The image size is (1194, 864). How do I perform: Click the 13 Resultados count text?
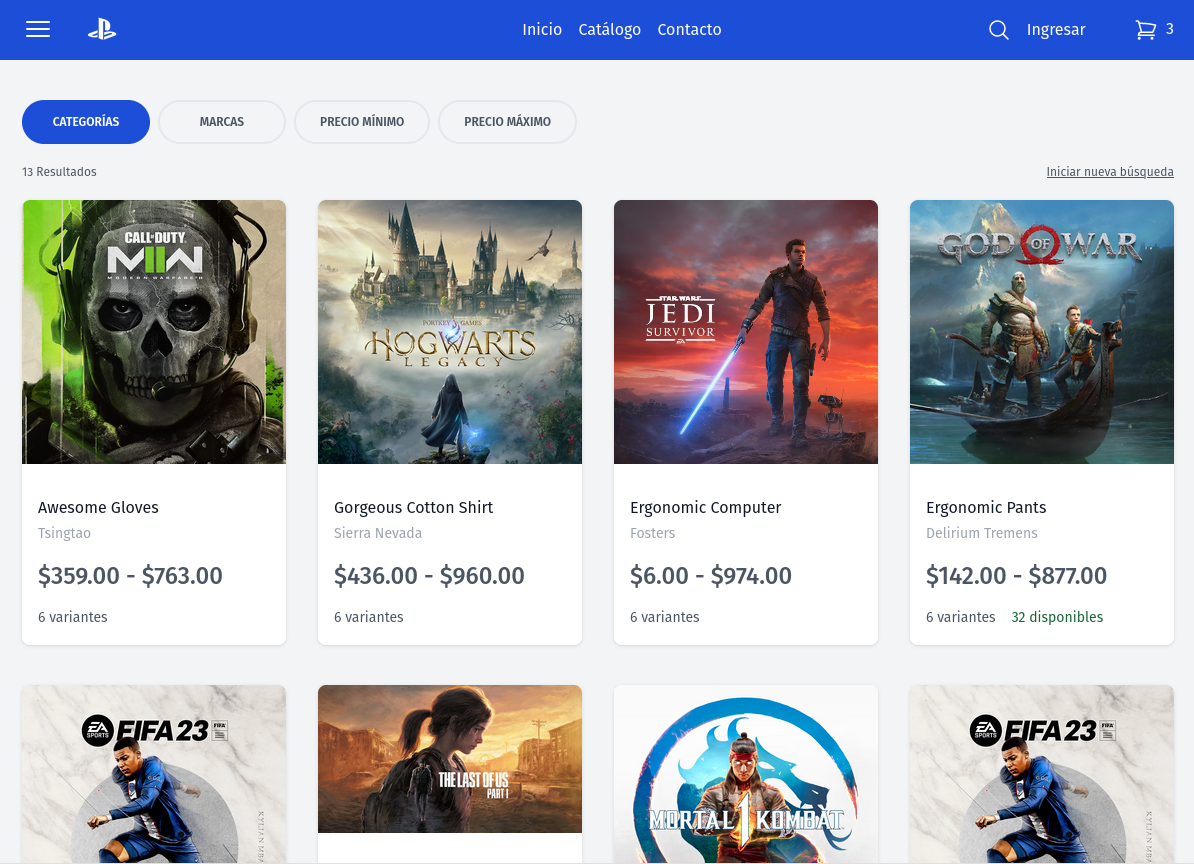(x=59, y=172)
